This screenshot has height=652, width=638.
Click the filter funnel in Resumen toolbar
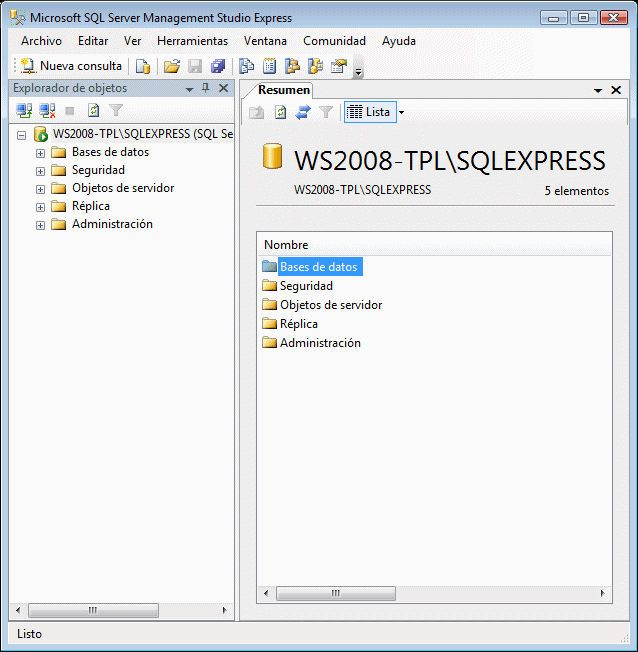click(326, 112)
